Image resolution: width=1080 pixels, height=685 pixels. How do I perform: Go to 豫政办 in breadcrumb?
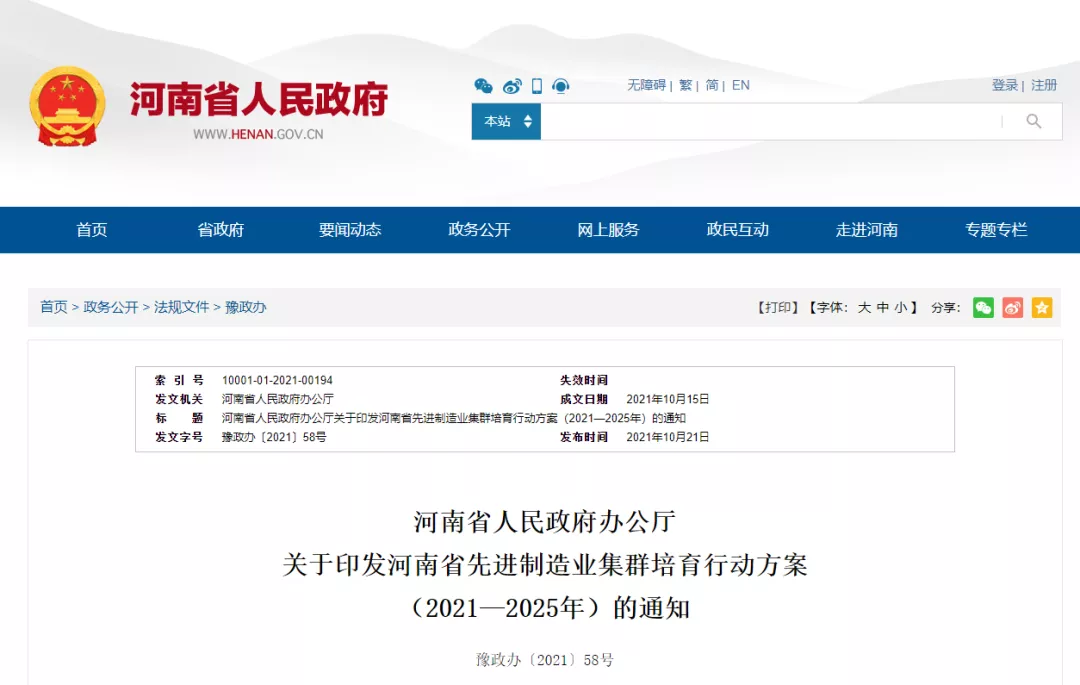click(x=245, y=307)
